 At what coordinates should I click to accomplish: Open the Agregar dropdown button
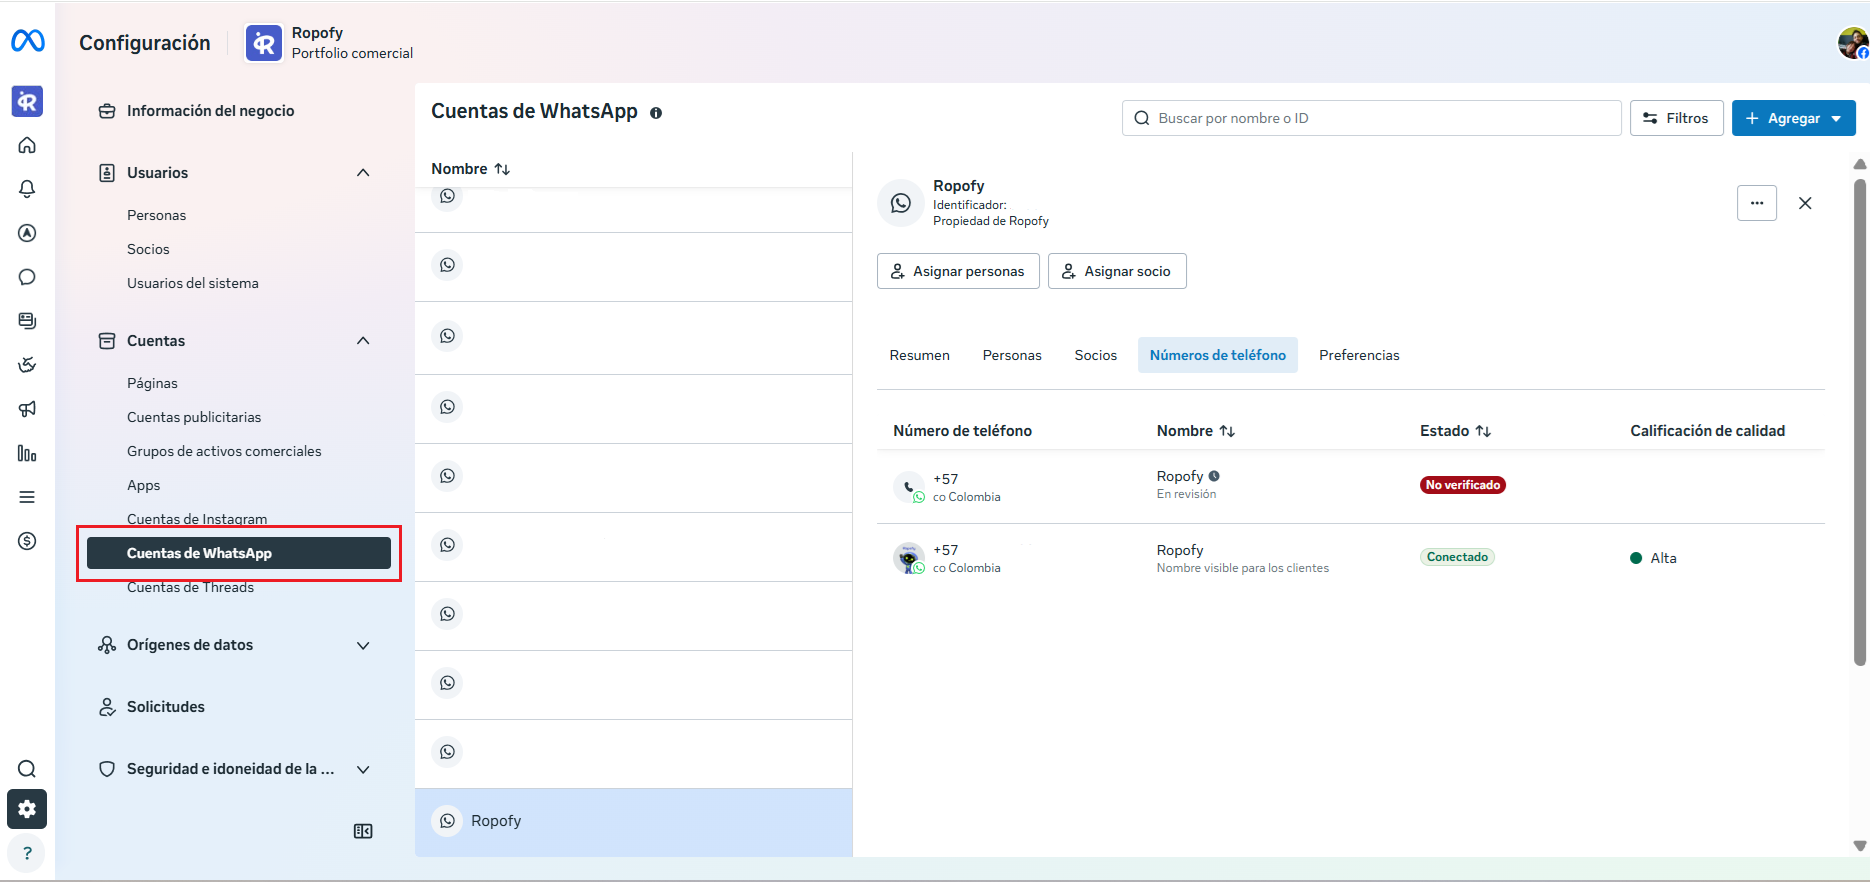coord(1794,118)
